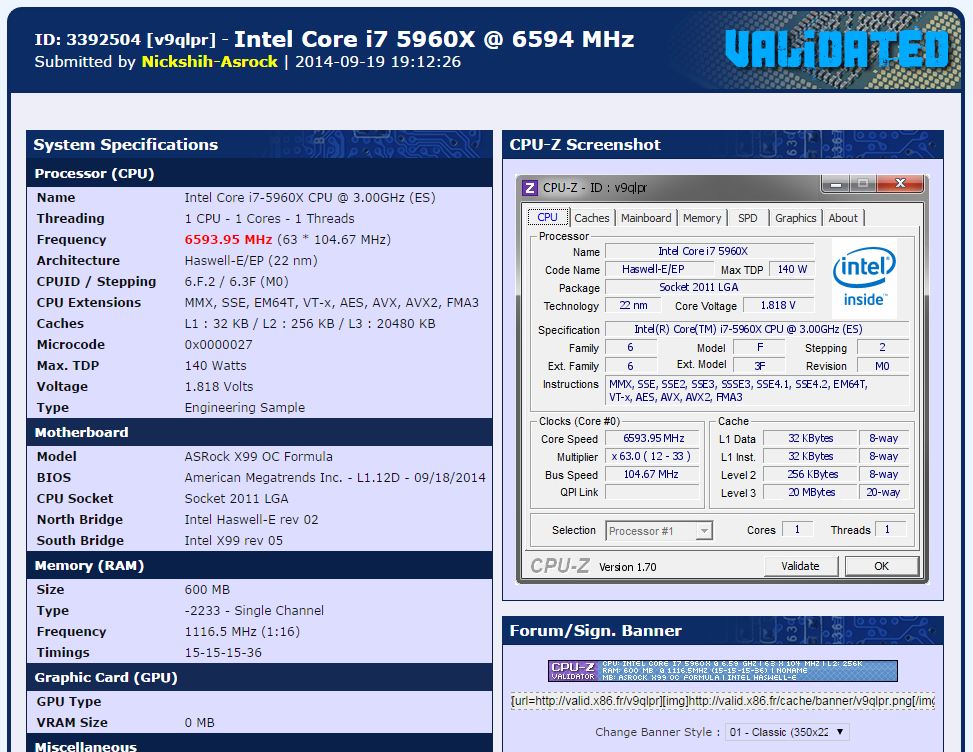The image size is (973, 752).
Task: Click the Intel inside logo
Action: point(863,277)
